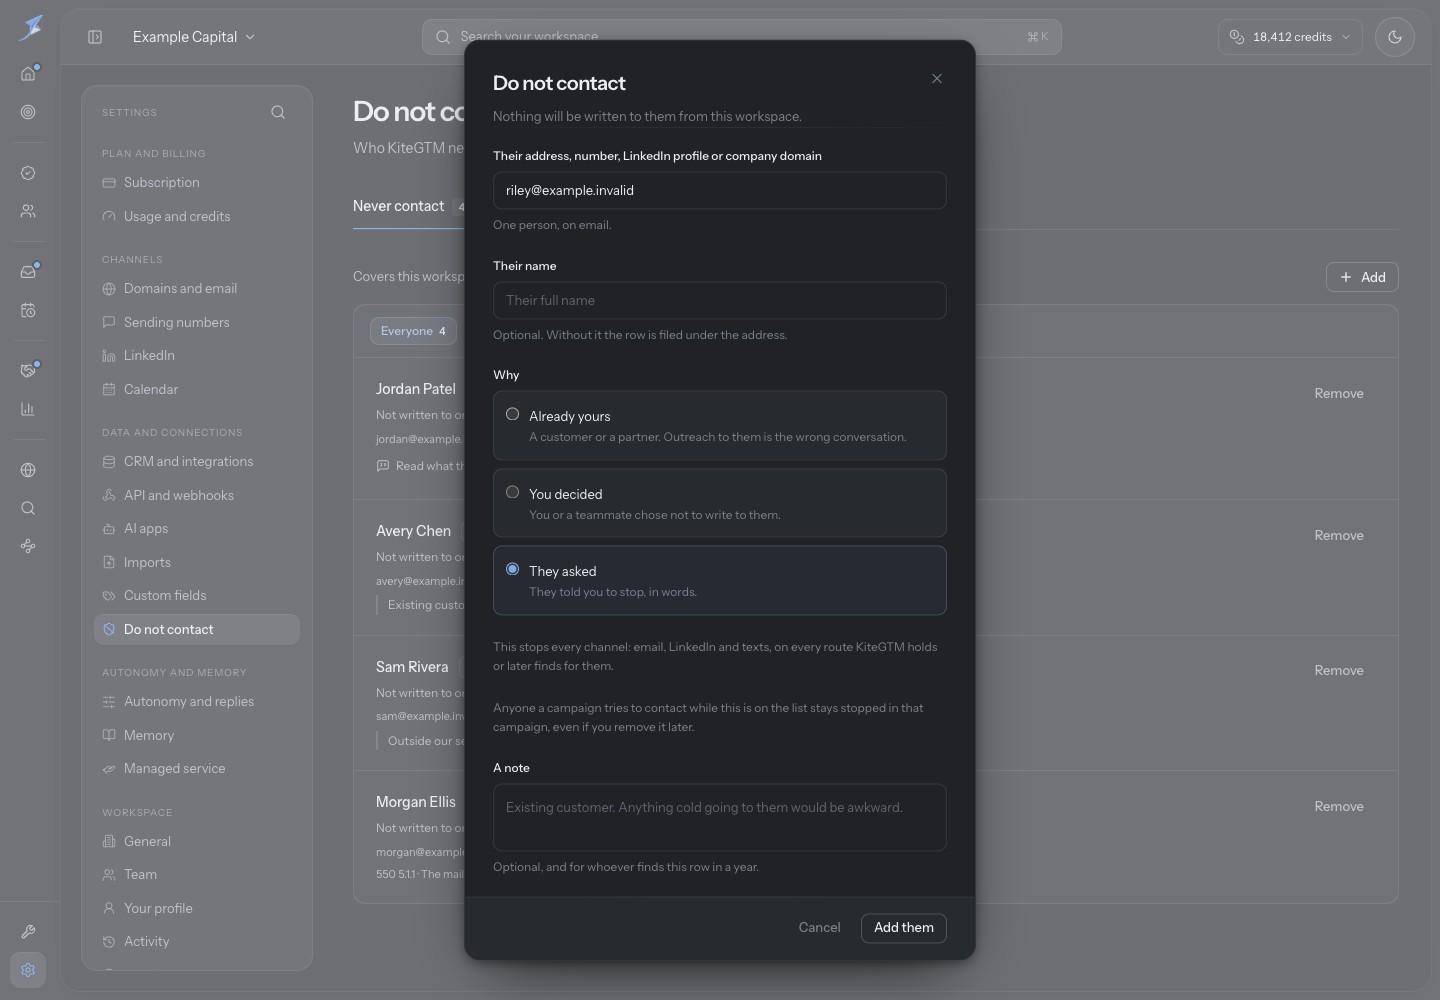Click the Add them button

(904, 928)
